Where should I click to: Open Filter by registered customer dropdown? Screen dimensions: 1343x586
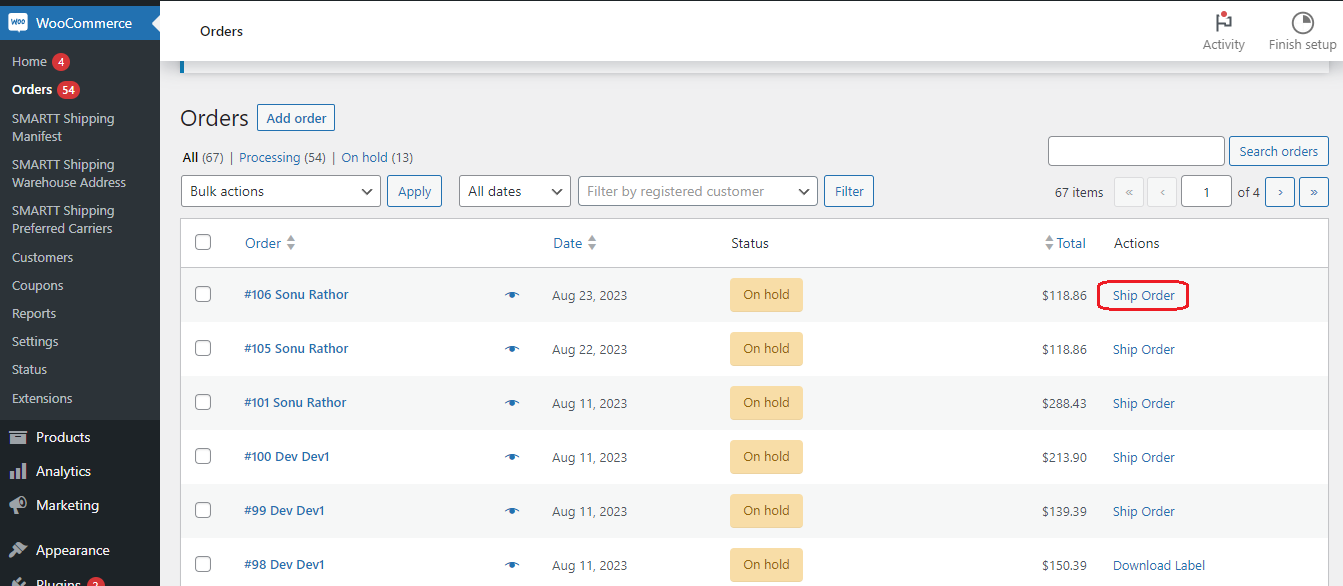click(697, 191)
